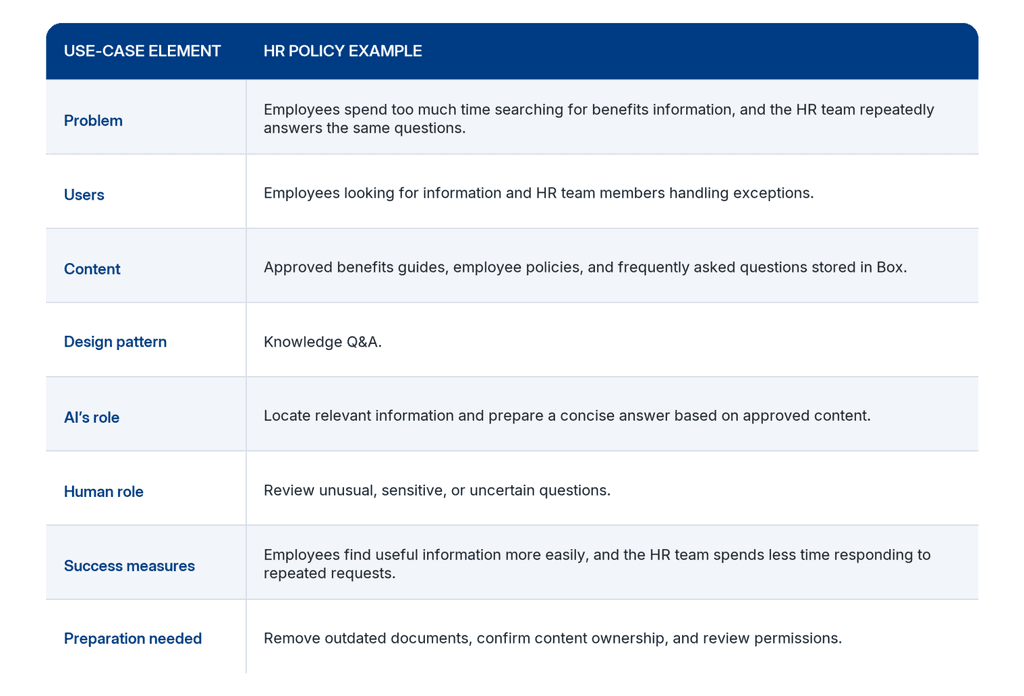
Task: Select the Success measures row label
Action: pyautogui.click(x=129, y=566)
